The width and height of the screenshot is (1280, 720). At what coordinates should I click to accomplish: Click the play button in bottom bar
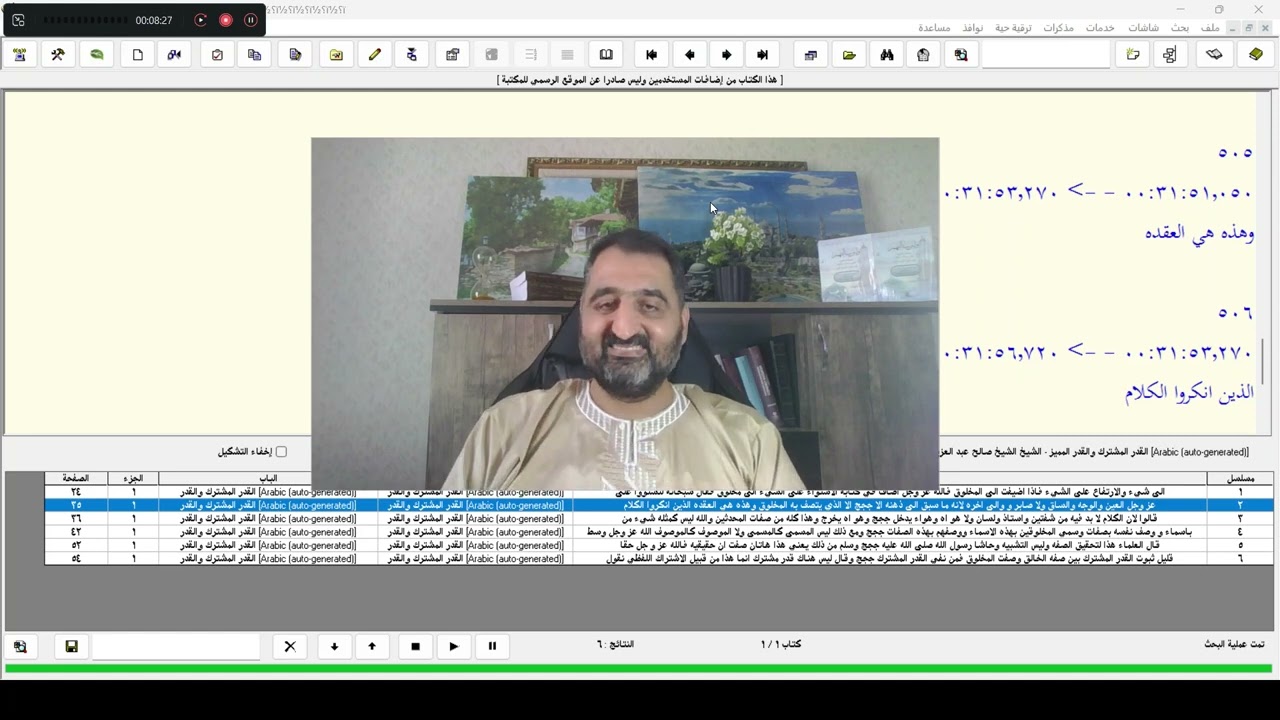[x=453, y=646]
